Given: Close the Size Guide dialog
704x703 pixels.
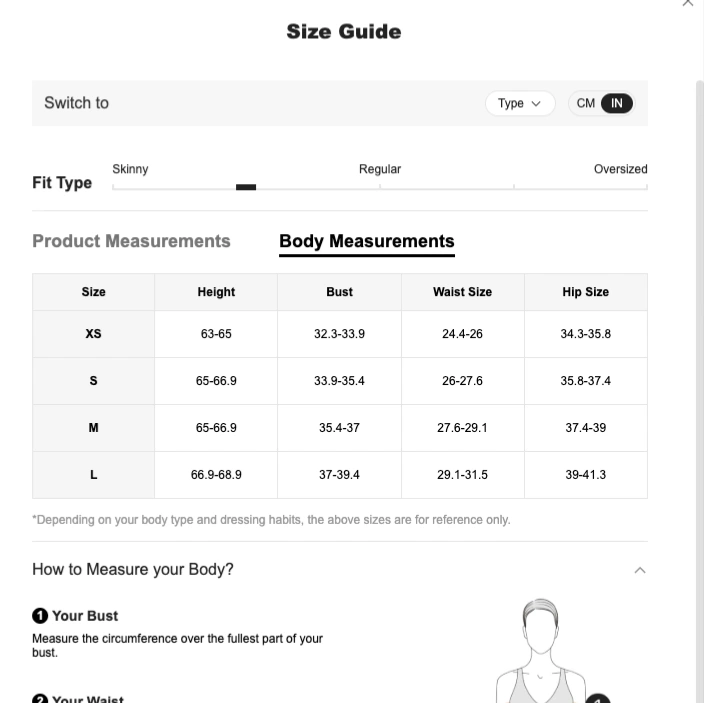Looking at the screenshot, I should pyautogui.click(x=687, y=3).
